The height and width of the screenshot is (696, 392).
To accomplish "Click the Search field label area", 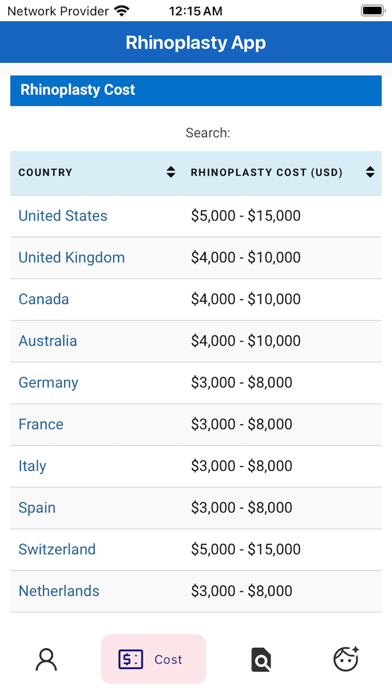I will point(208,133).
